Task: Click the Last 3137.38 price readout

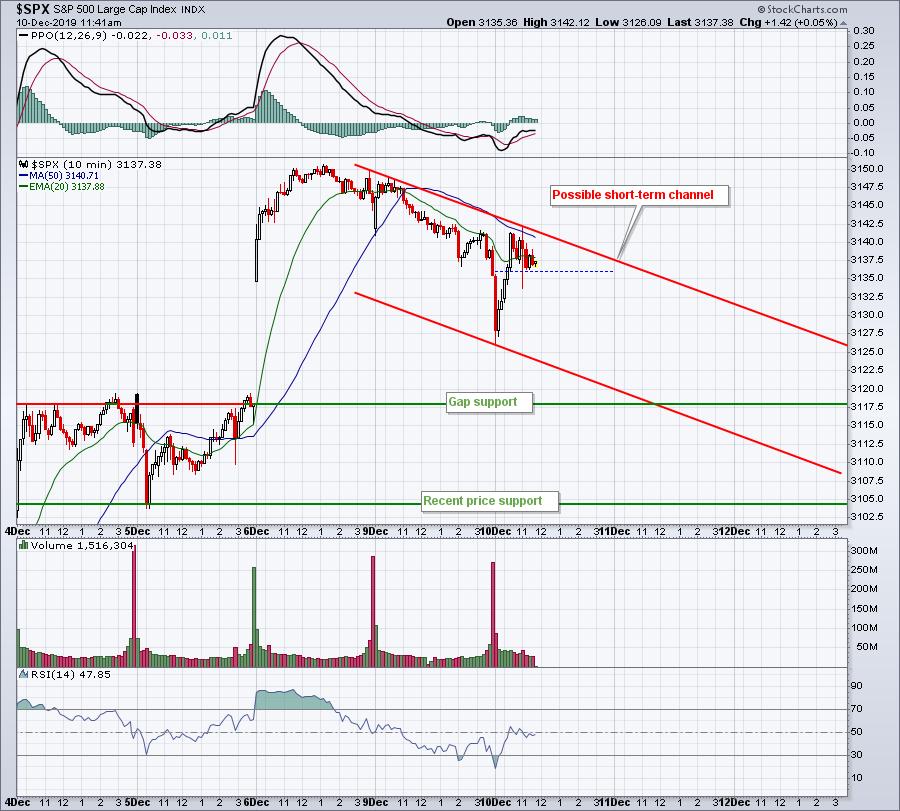Action: pyautogui.click(x=700, y=22)
